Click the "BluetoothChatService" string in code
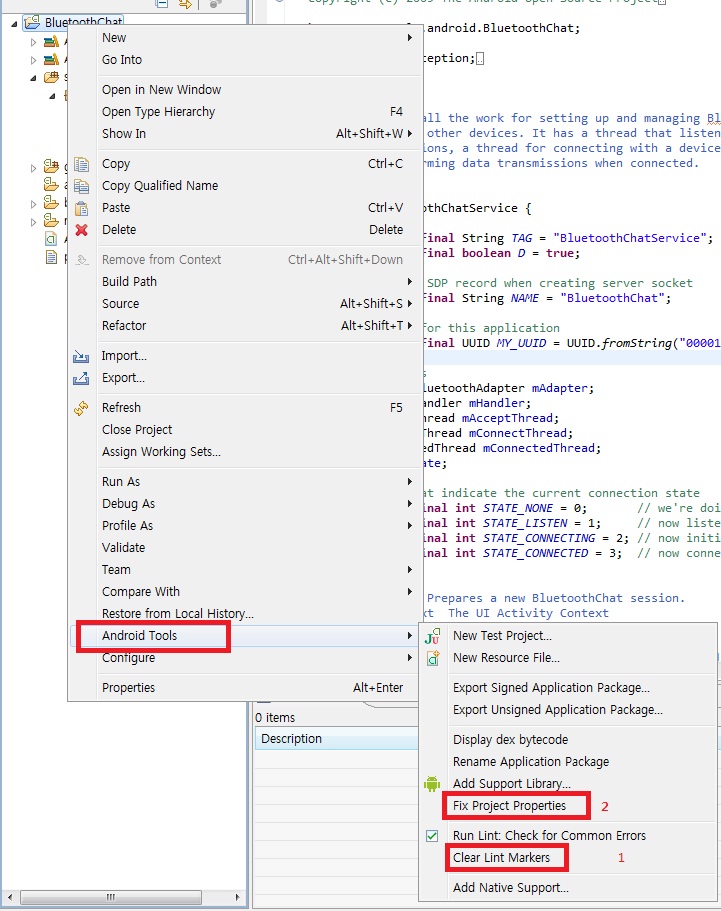Screen dimensions: 721x911 pos(629,238)
